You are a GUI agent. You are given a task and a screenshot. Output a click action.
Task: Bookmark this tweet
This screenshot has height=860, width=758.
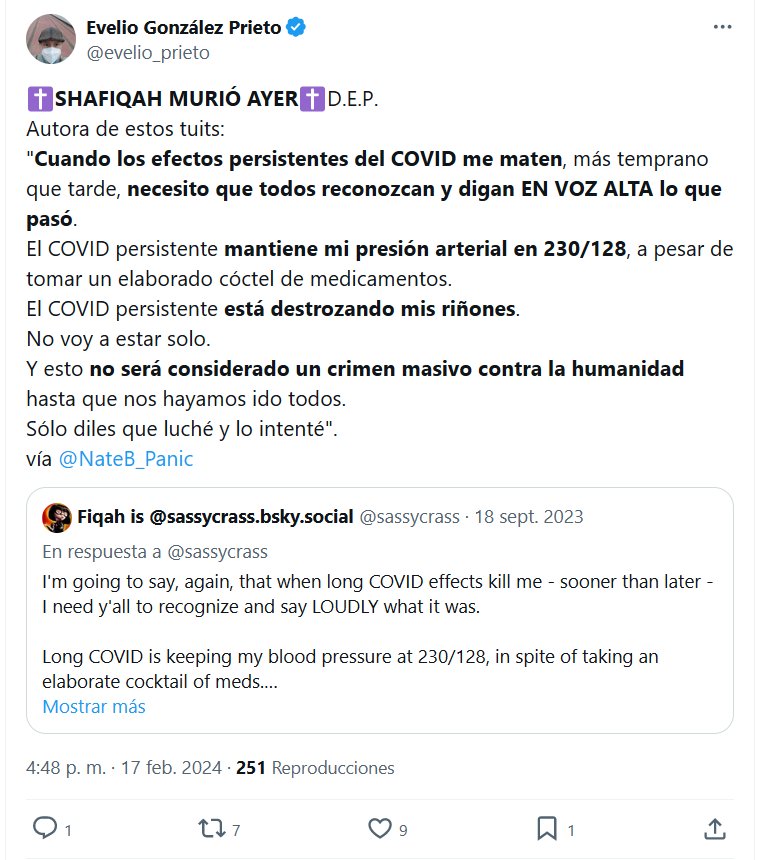pos(547,829)
